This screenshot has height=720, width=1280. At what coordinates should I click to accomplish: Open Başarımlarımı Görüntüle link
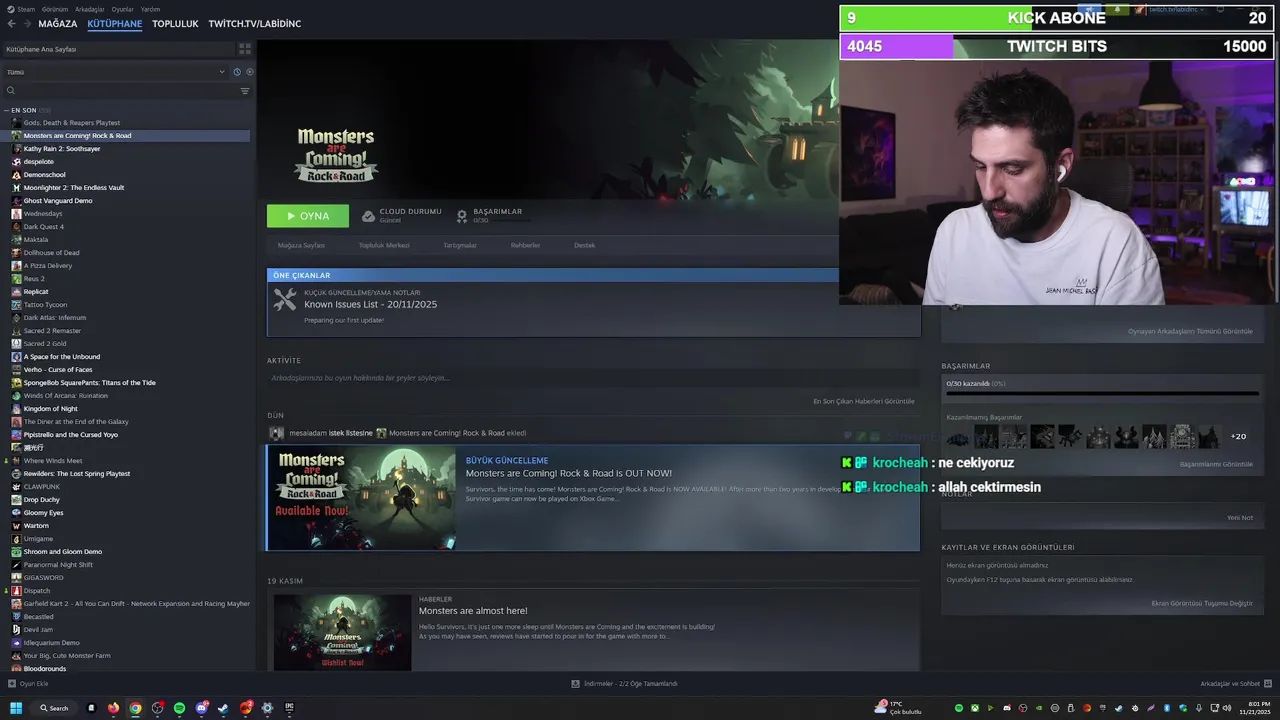[x=1216, y=464]
